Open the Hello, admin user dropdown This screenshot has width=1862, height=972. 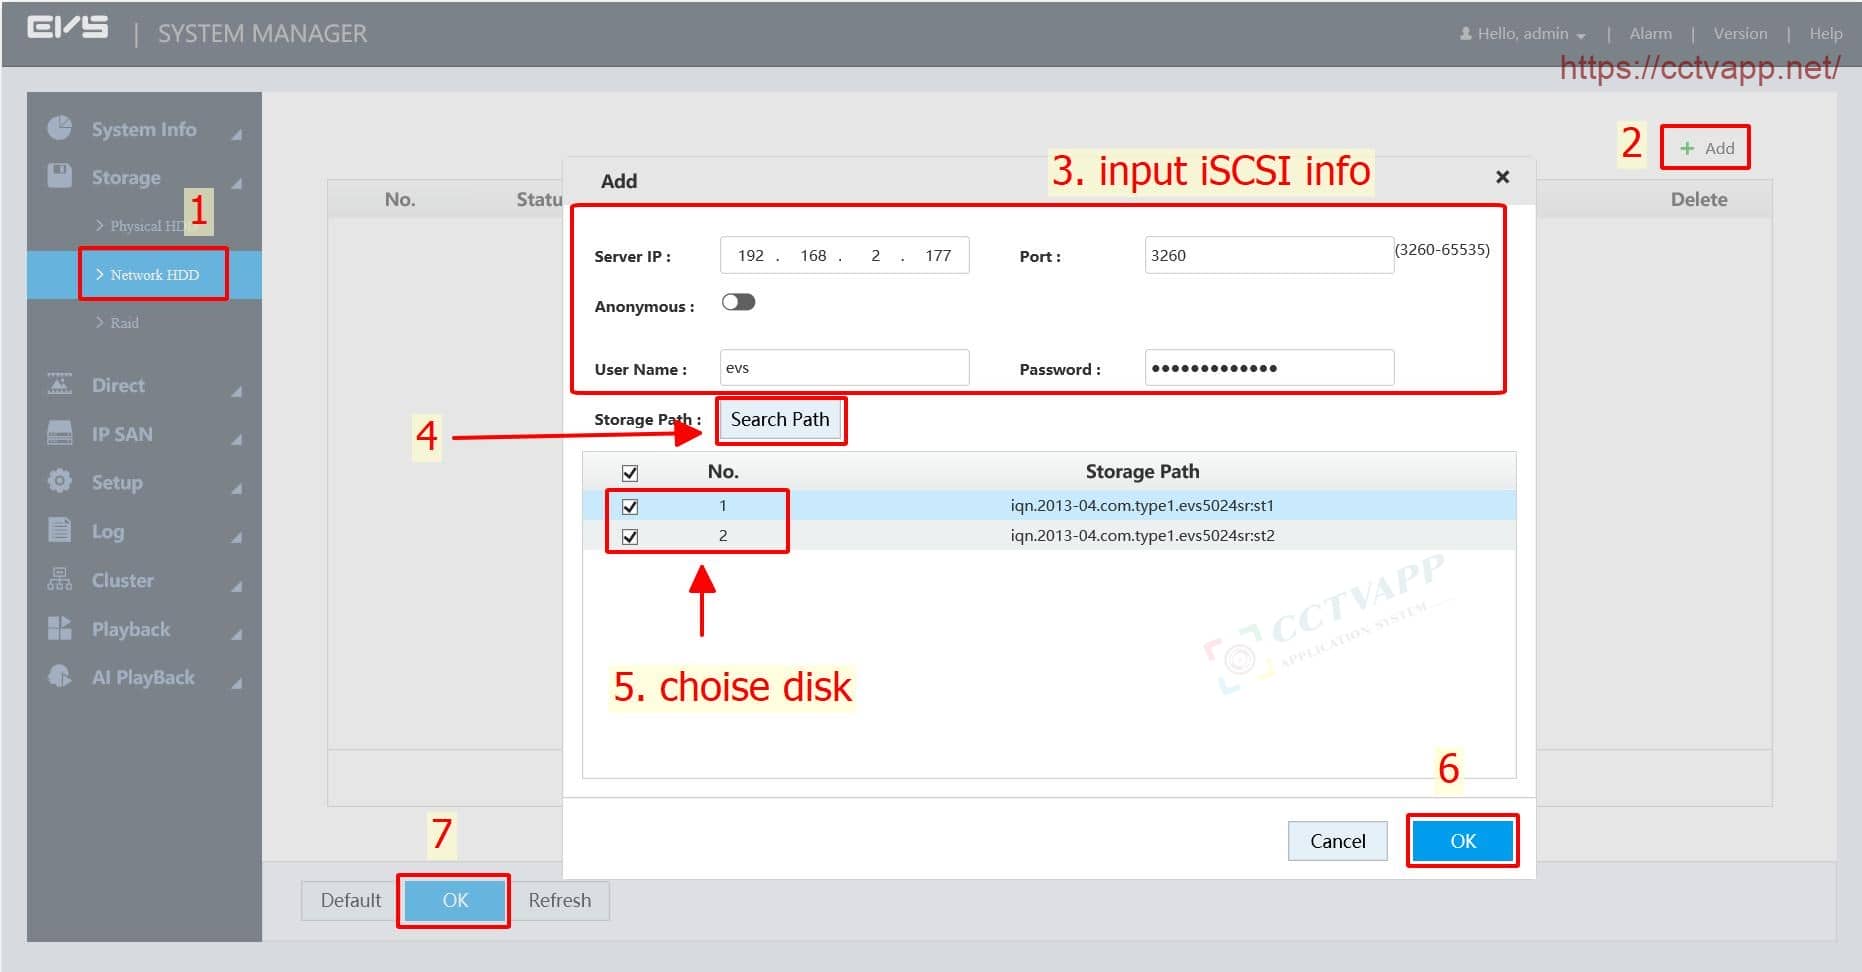(x=1523, y=34)
